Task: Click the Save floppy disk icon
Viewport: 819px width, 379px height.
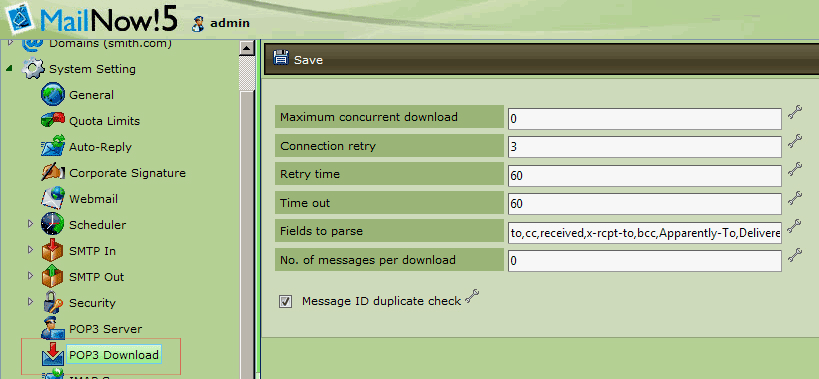Action: click(x=280, y=57)
